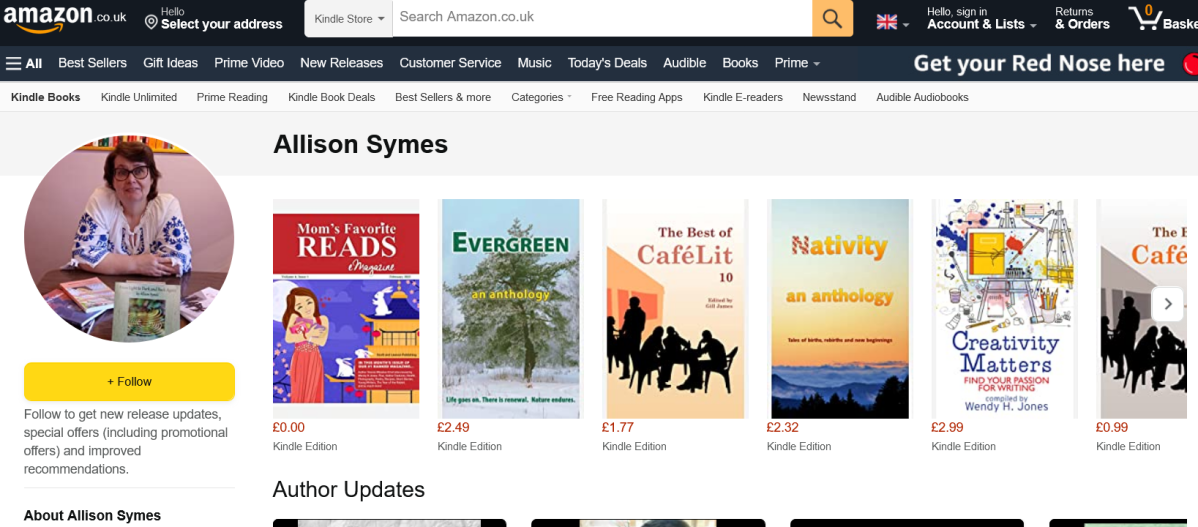Screen dimensions: 1198x527
Task: Click Allison Symes author profile photo
Action: [x=129, y=238]
